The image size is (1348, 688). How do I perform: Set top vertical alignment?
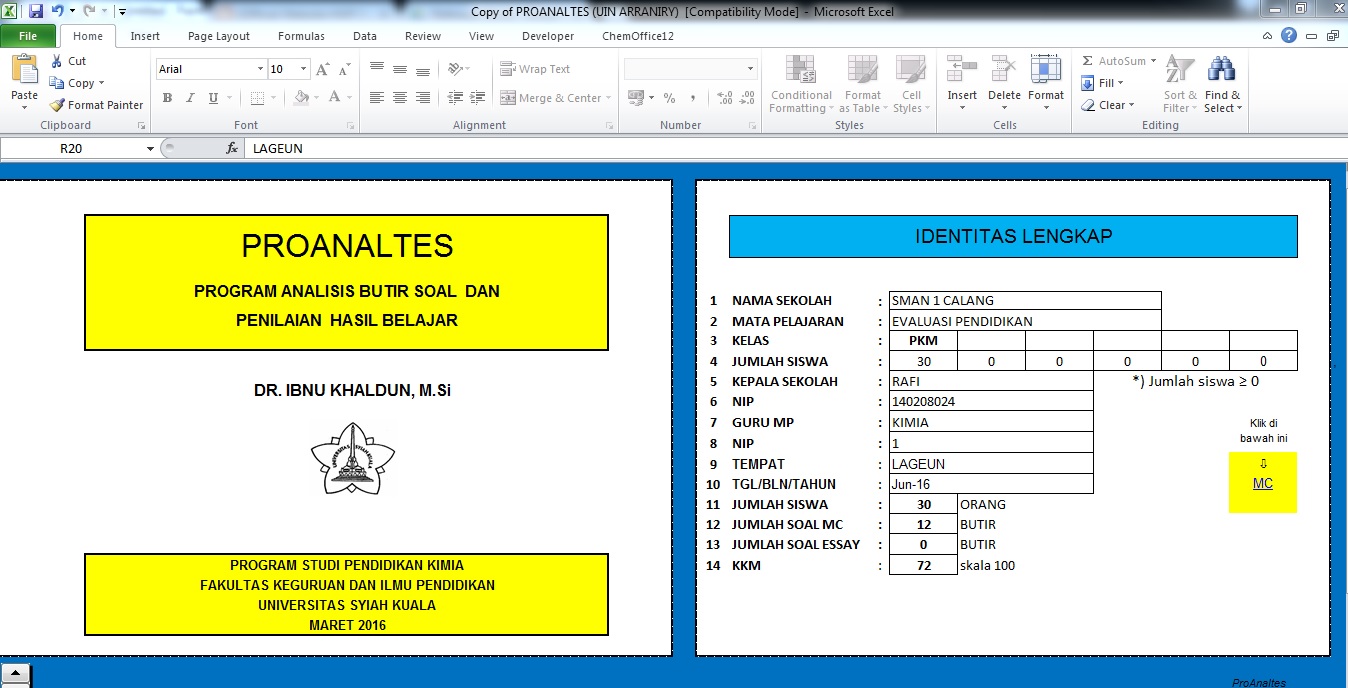[377, 69]
